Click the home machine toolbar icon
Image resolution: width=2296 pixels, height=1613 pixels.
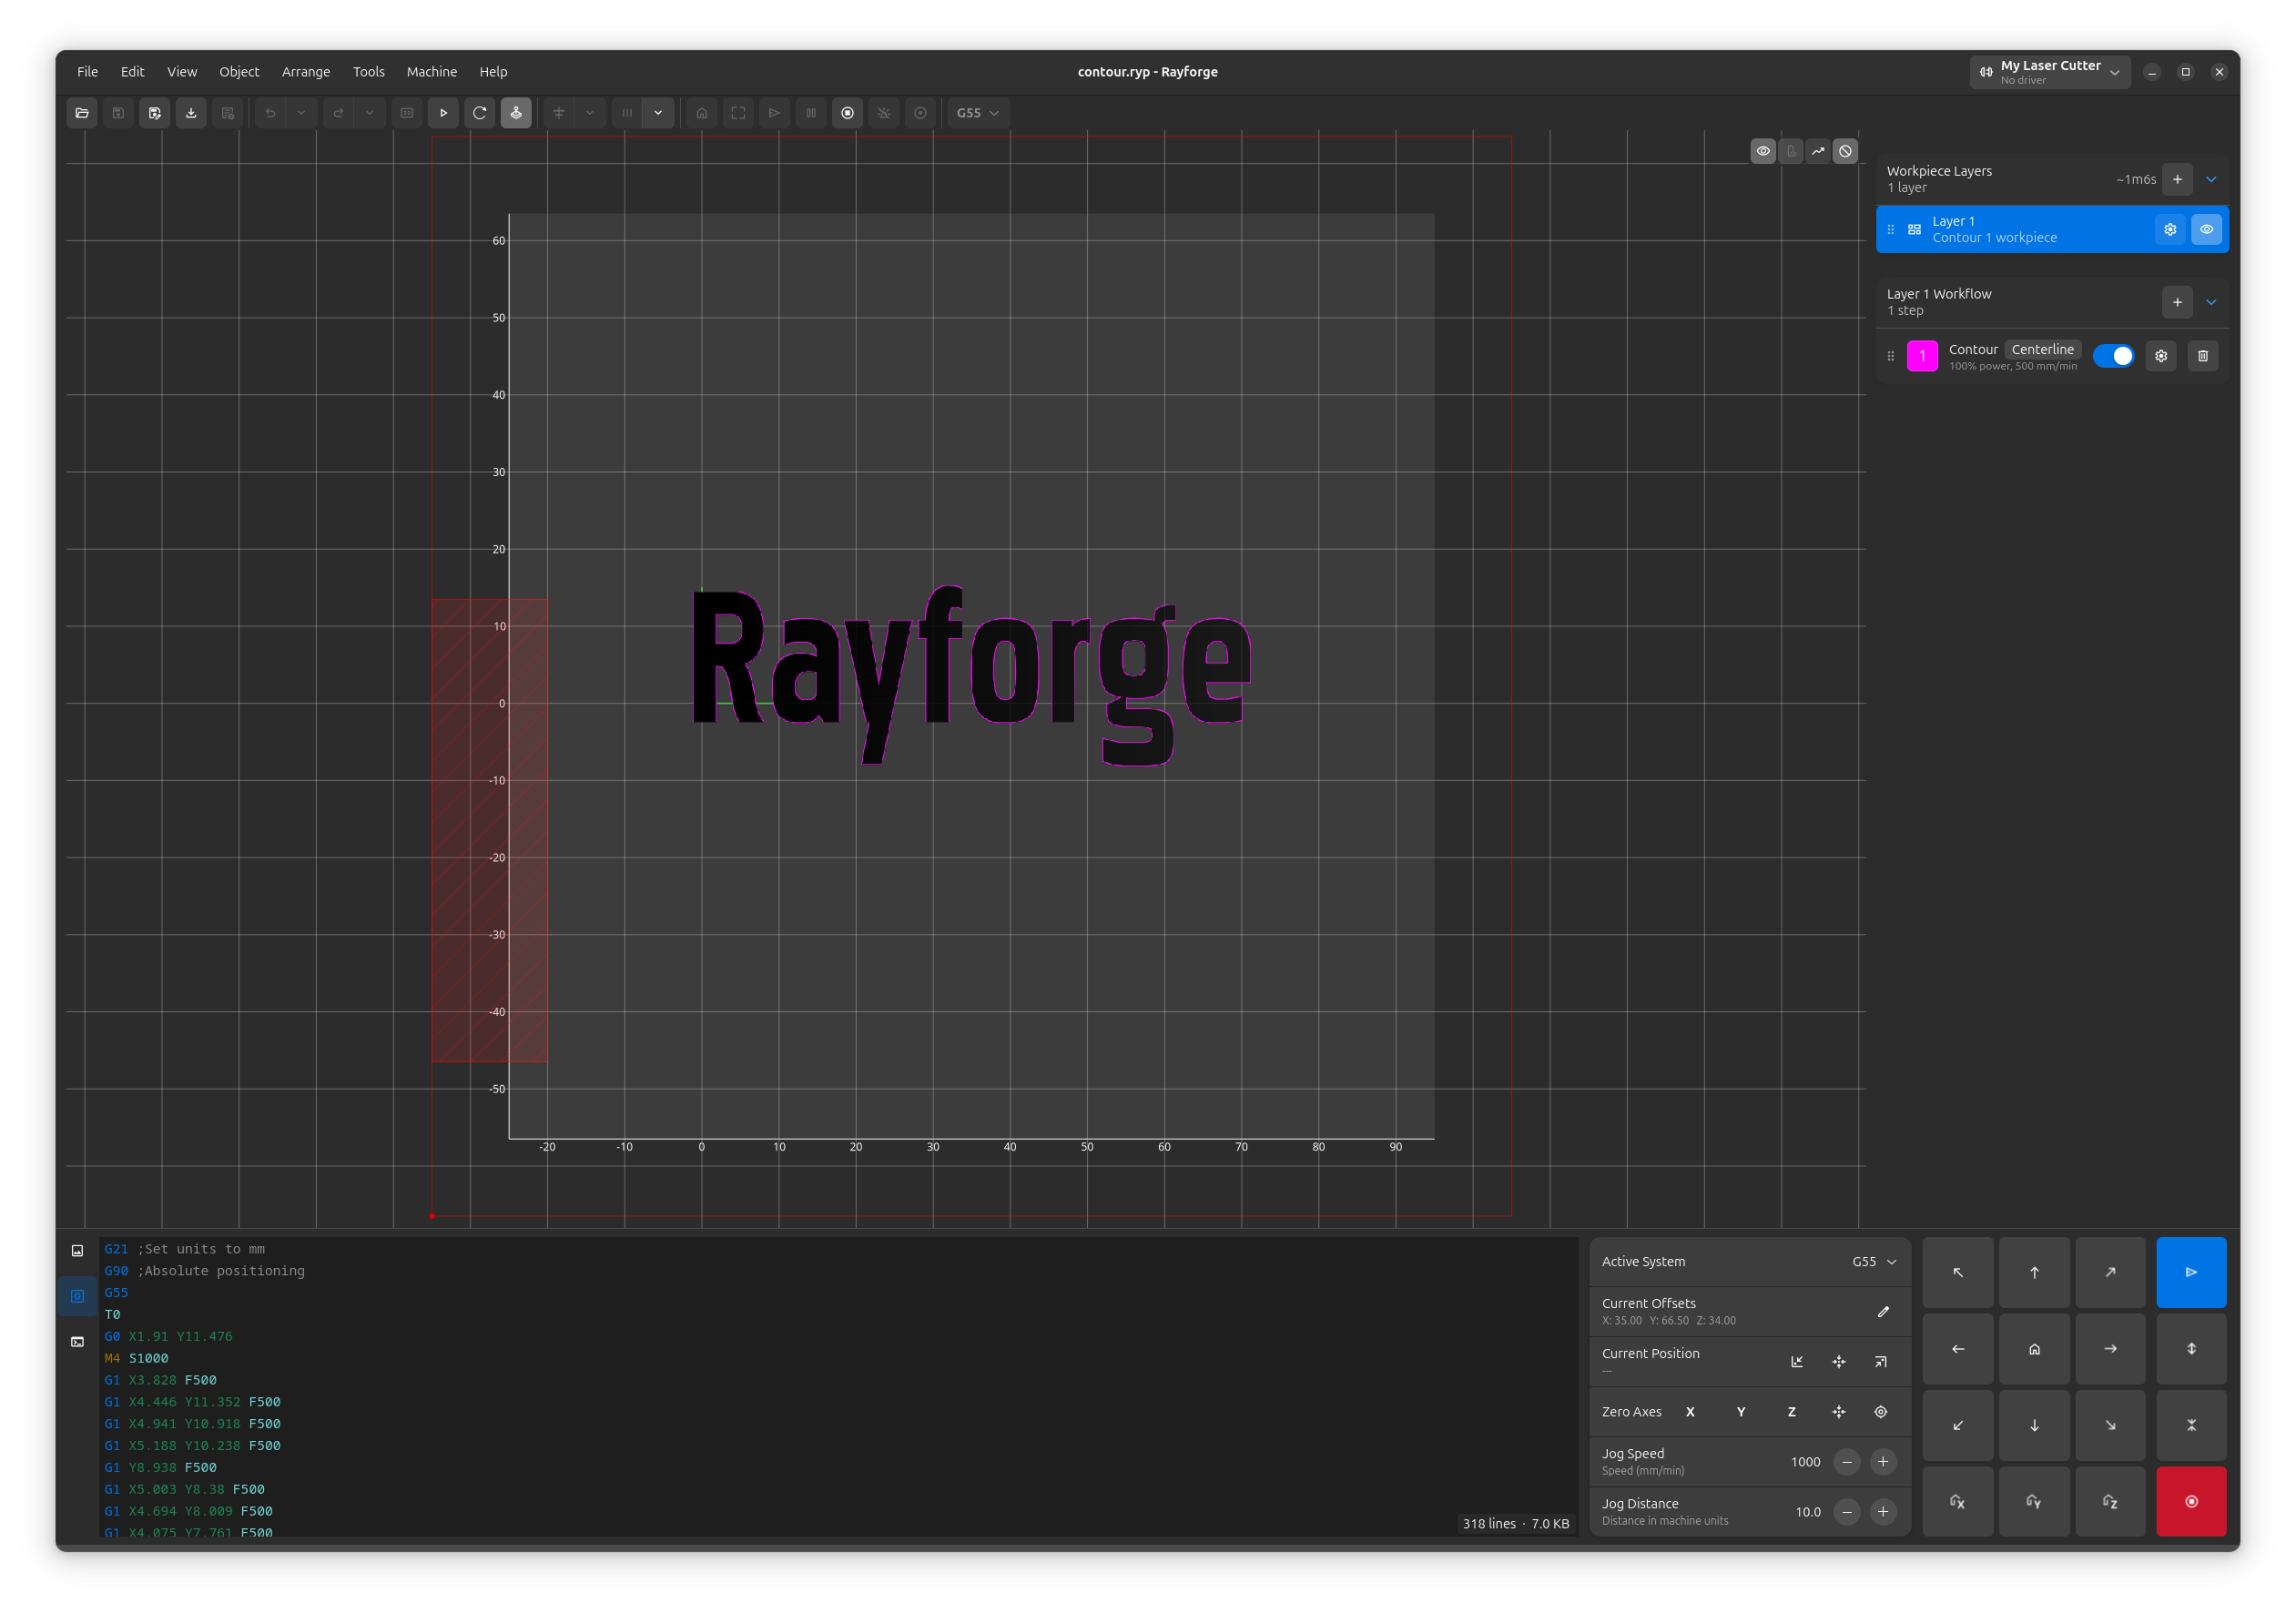click(701, 113)
